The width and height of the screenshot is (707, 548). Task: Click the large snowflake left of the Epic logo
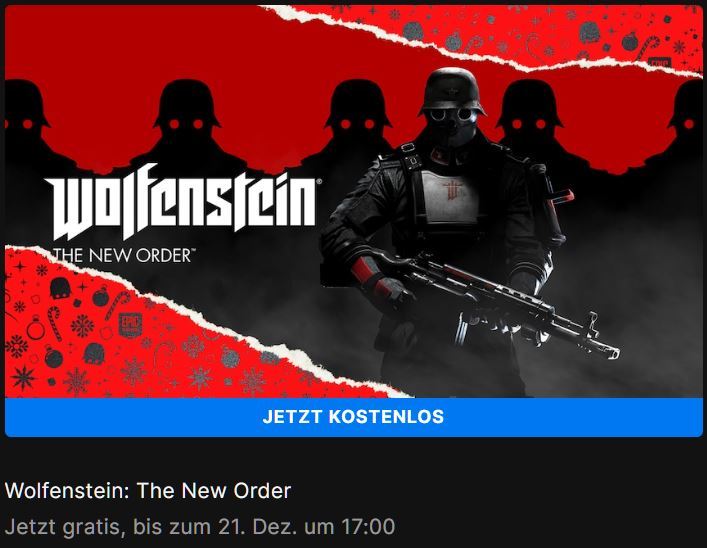click(x=83, y=326)
